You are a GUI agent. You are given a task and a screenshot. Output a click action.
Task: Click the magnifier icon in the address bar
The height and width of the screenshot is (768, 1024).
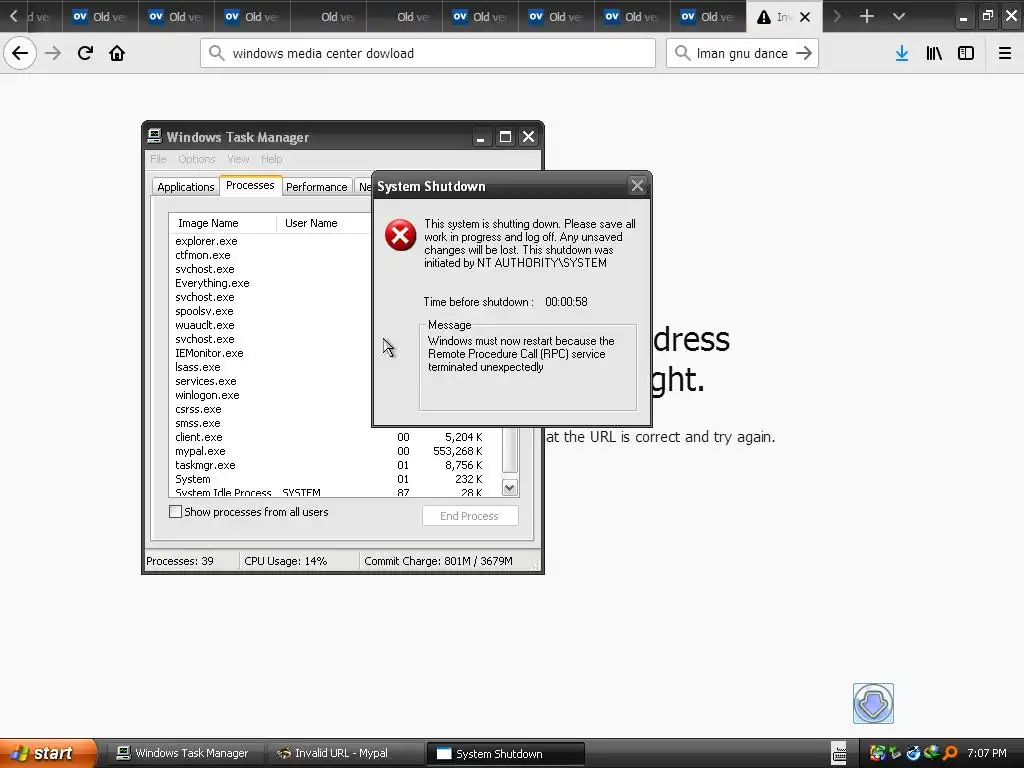coord(216,53)
